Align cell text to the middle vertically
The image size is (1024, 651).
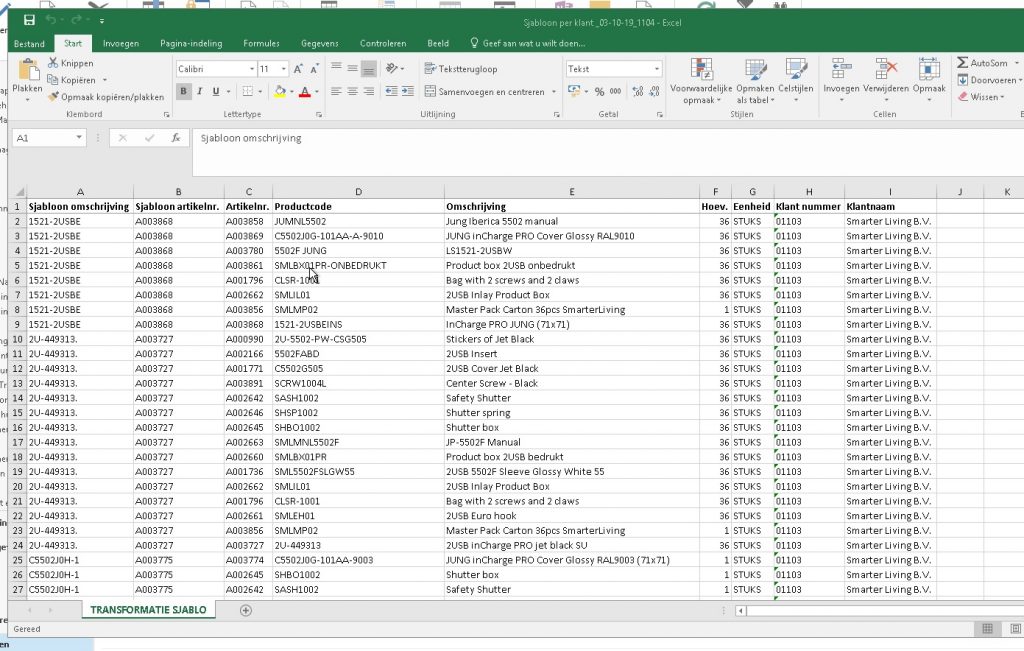pos(353,67)
